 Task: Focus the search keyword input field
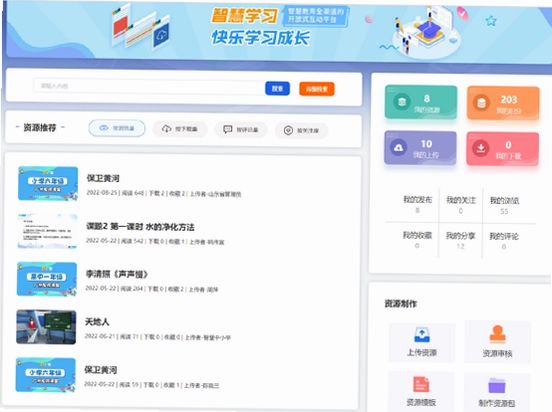coord(149,86)
